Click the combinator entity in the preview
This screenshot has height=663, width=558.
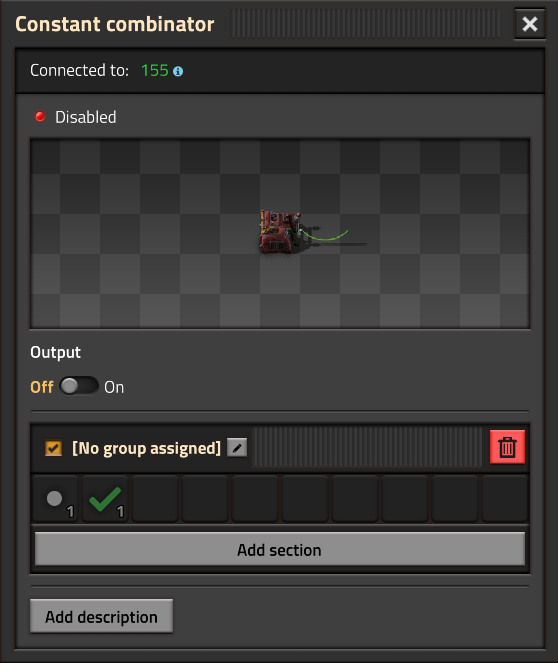click(x=280, y=233)
